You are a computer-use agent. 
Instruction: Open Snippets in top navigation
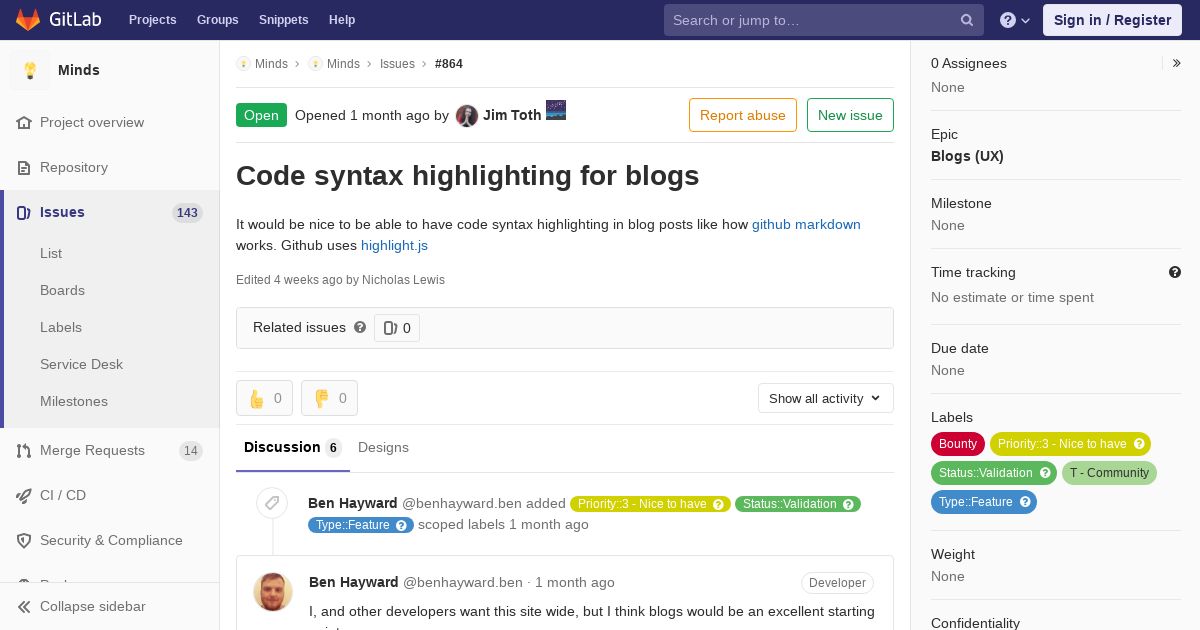283,20
